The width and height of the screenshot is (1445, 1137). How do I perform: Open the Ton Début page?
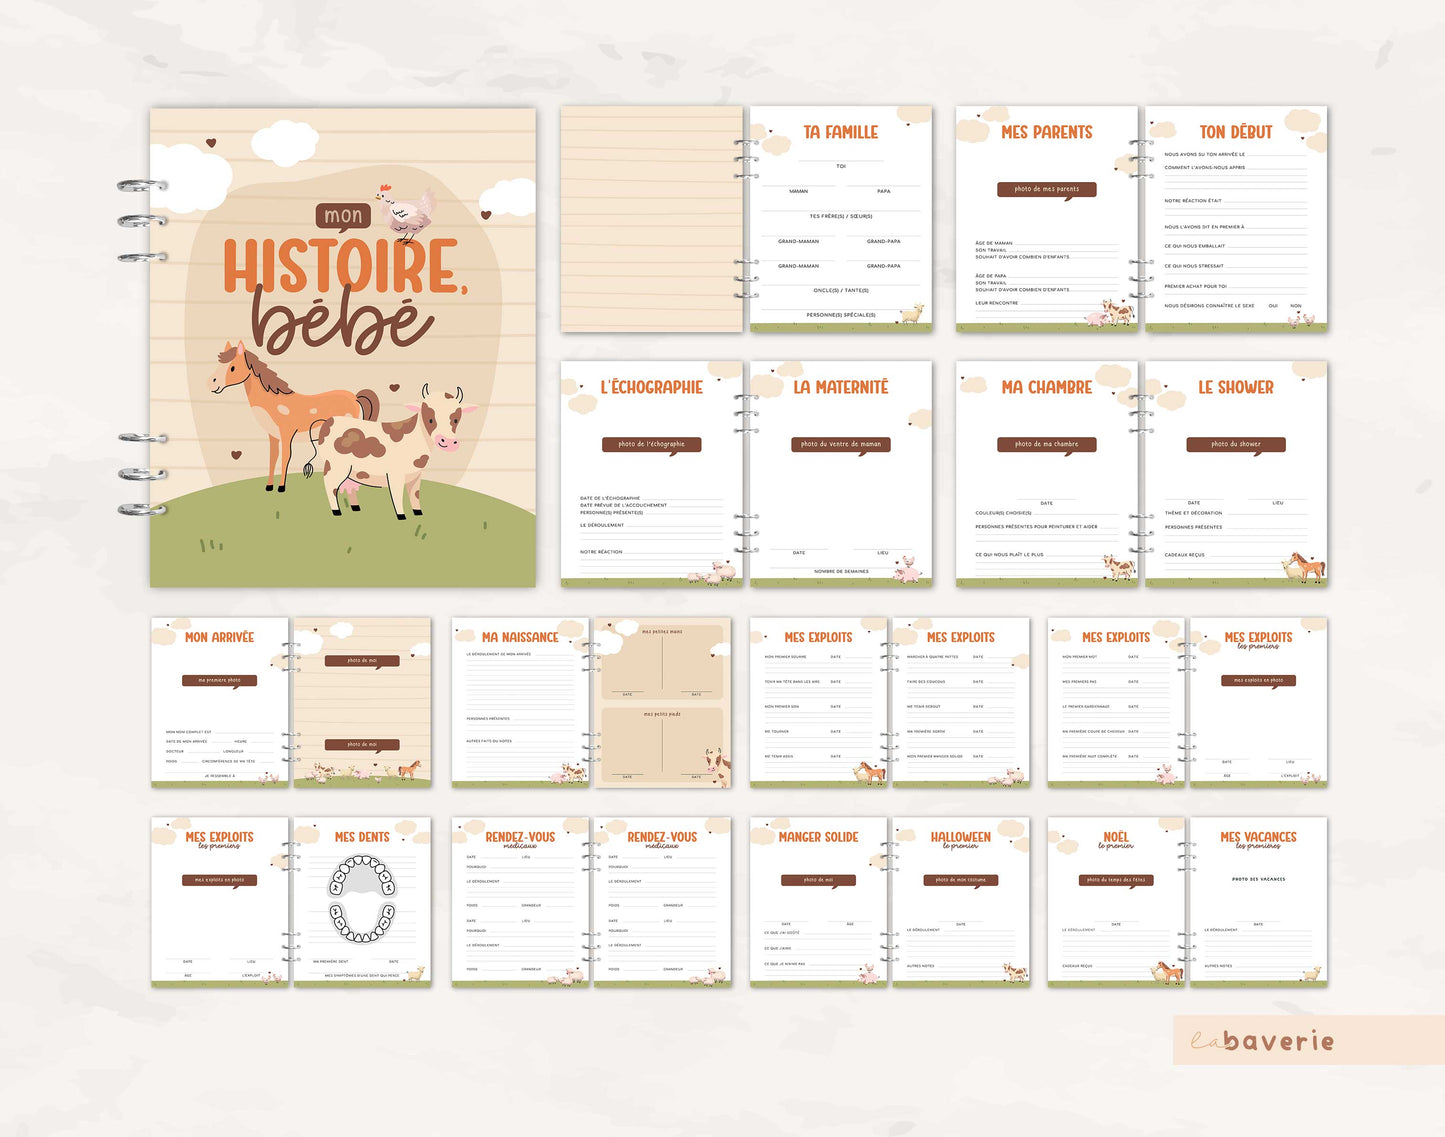[1235, 218]
